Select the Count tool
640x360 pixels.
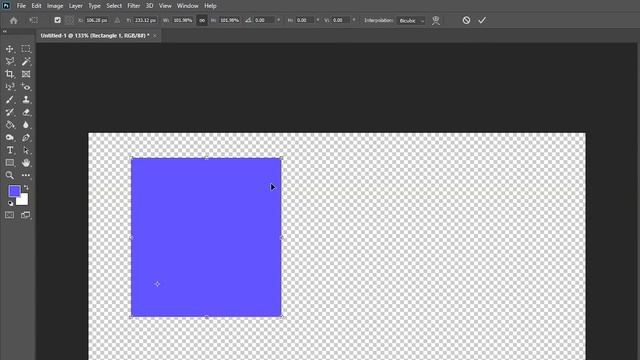10,87
